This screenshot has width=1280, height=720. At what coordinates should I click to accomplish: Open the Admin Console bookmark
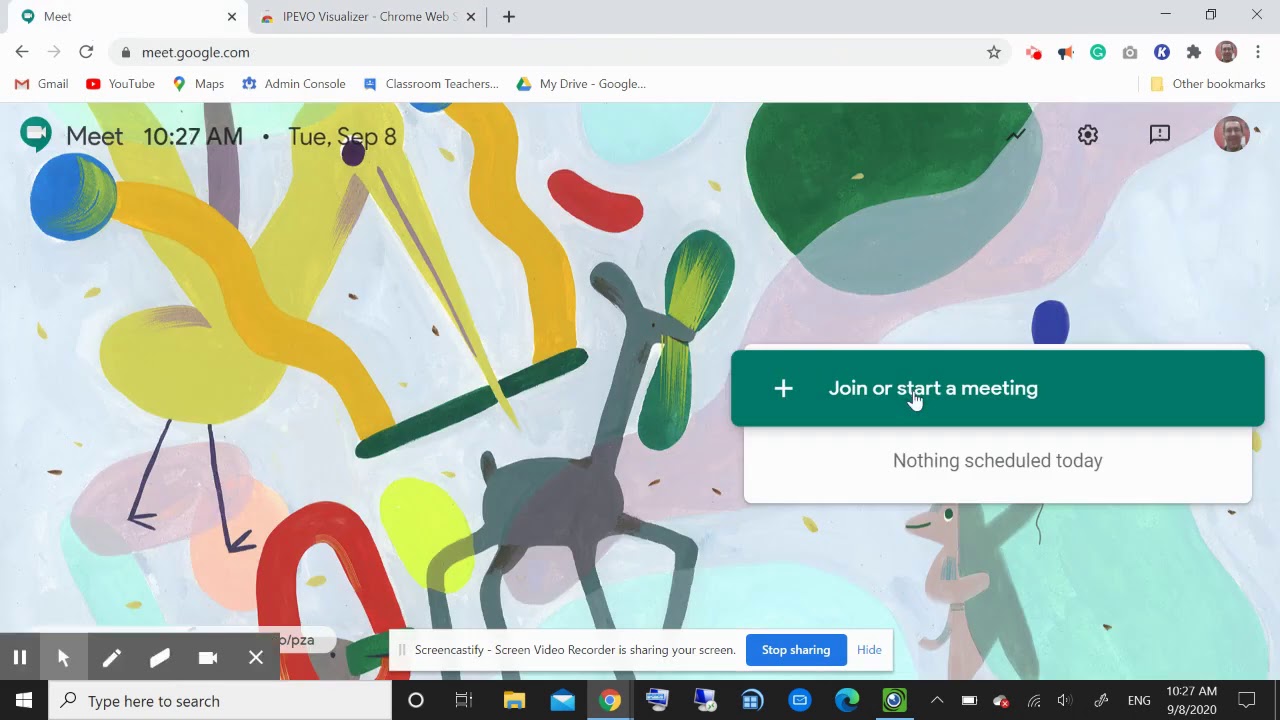point(294,84)
